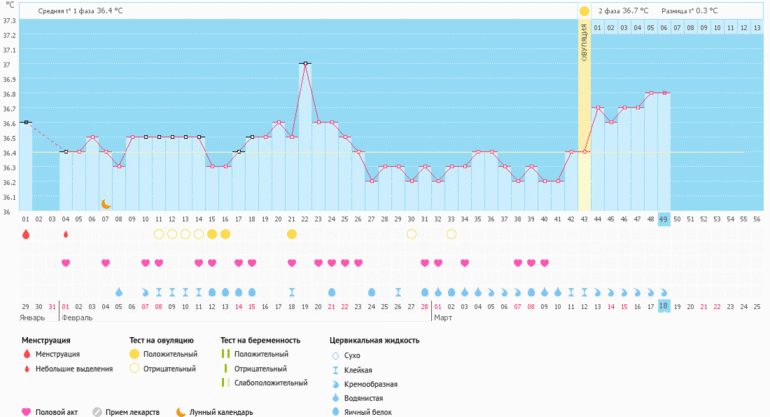Click the heart icon on cycle day 04
This screenshot has height=417, width=770.
pos(65,263)
